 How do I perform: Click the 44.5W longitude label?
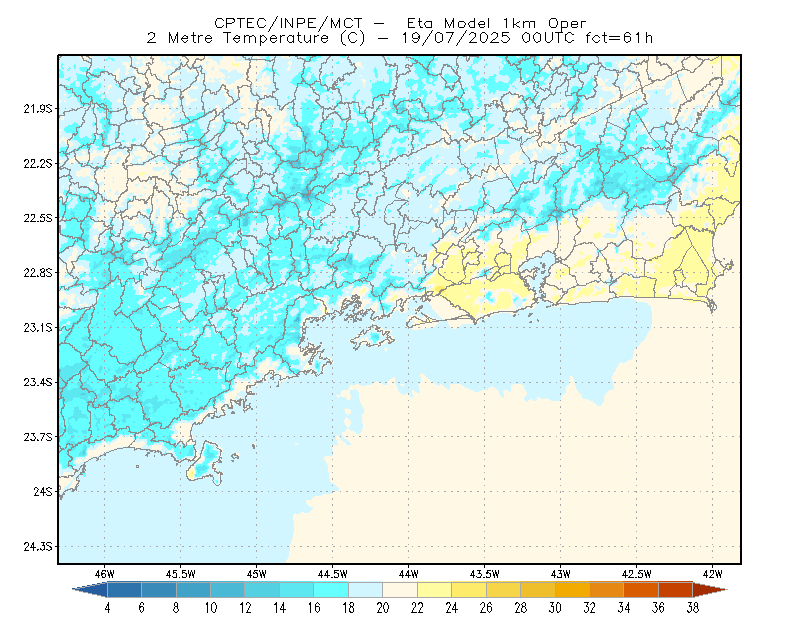pos(333,574)
